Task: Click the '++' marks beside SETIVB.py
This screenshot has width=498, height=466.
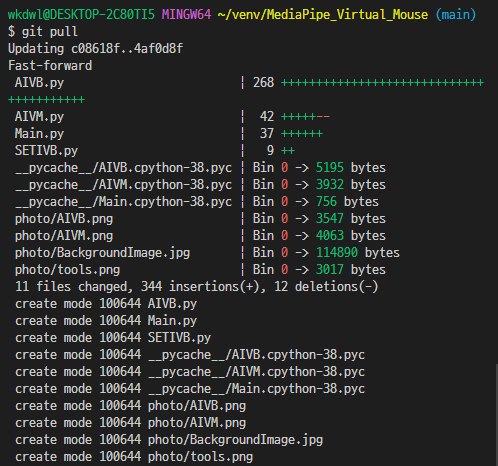Action: [288, 151]
